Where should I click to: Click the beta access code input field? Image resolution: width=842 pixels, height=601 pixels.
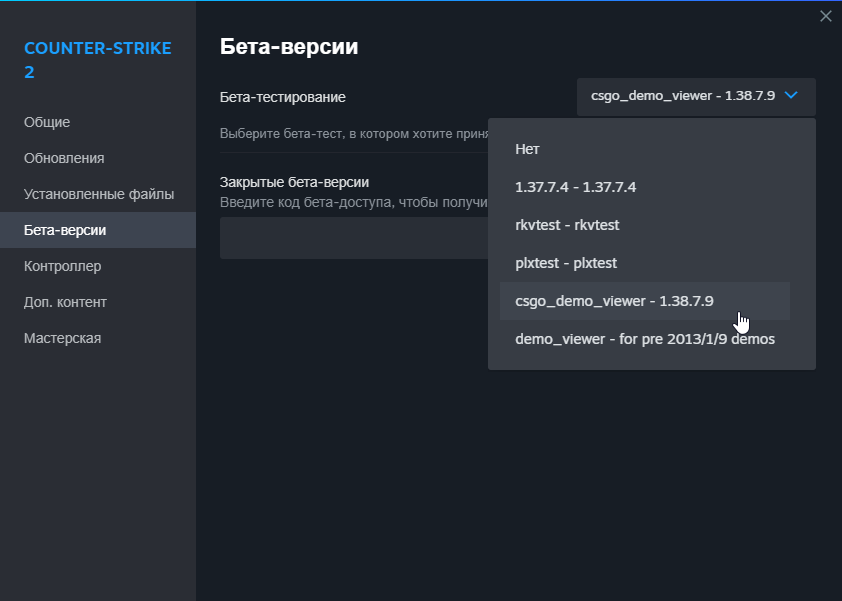[x=354, y=238]
